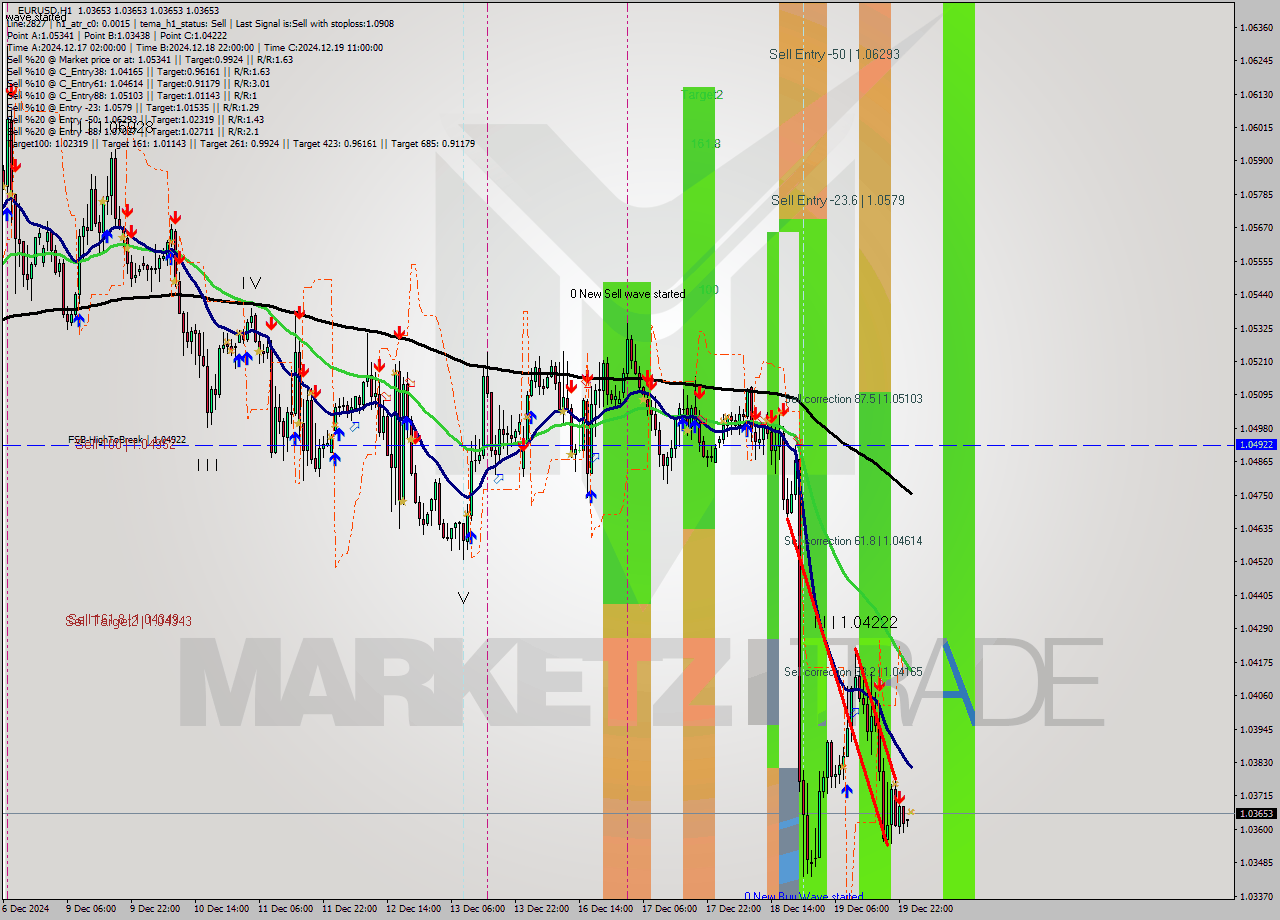1280x920 pixels.
Task: Click the '18 Dec 14:00' time axis label
Action: coord(797,909)
